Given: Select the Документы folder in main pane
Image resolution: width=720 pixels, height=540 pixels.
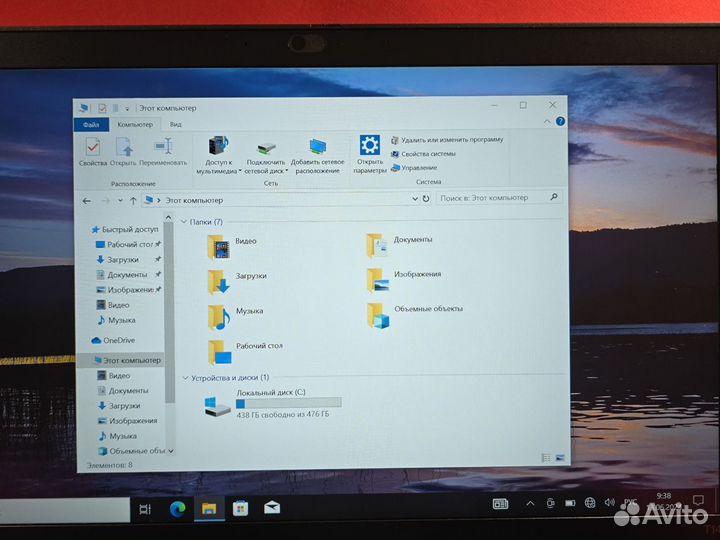Looking at the screenshot, I should click(x=399, y=245).
